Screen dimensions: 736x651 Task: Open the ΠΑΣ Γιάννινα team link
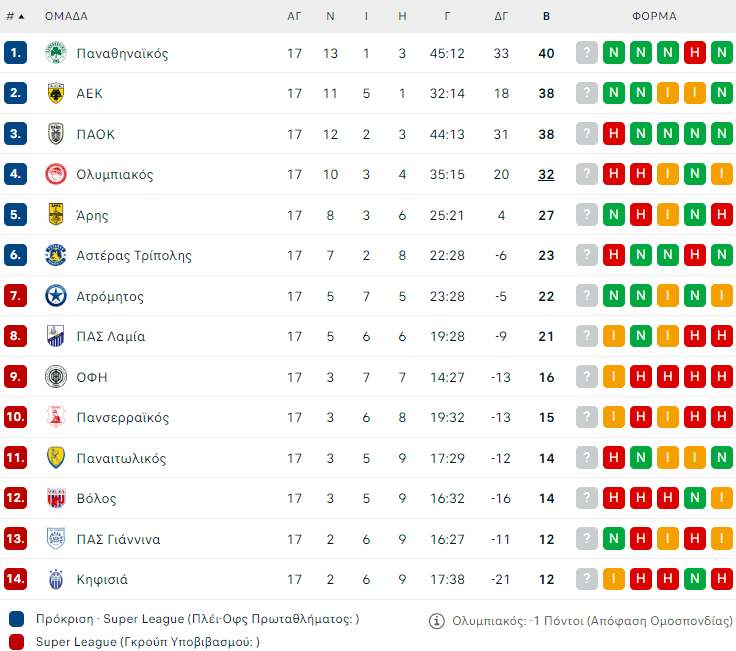click(x=118, y=539)
